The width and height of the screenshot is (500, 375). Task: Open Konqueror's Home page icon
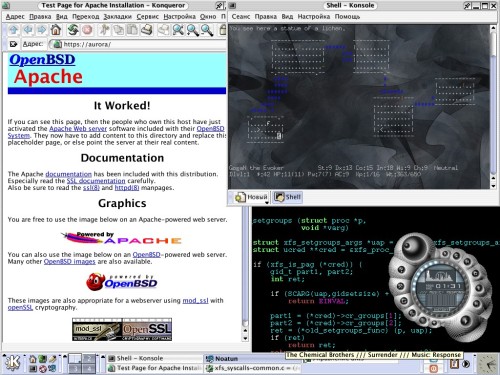pos(56,30)
